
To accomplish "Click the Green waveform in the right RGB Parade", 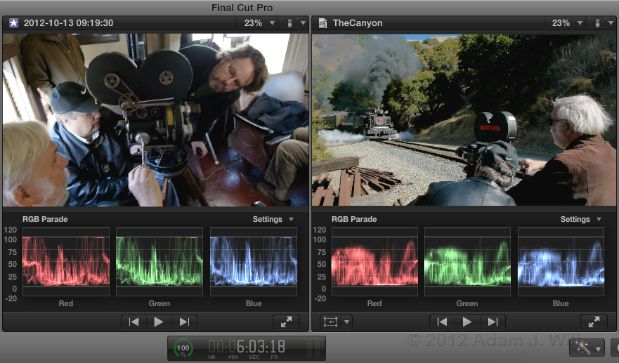I will pyautogui.click(x=467, y=261).
